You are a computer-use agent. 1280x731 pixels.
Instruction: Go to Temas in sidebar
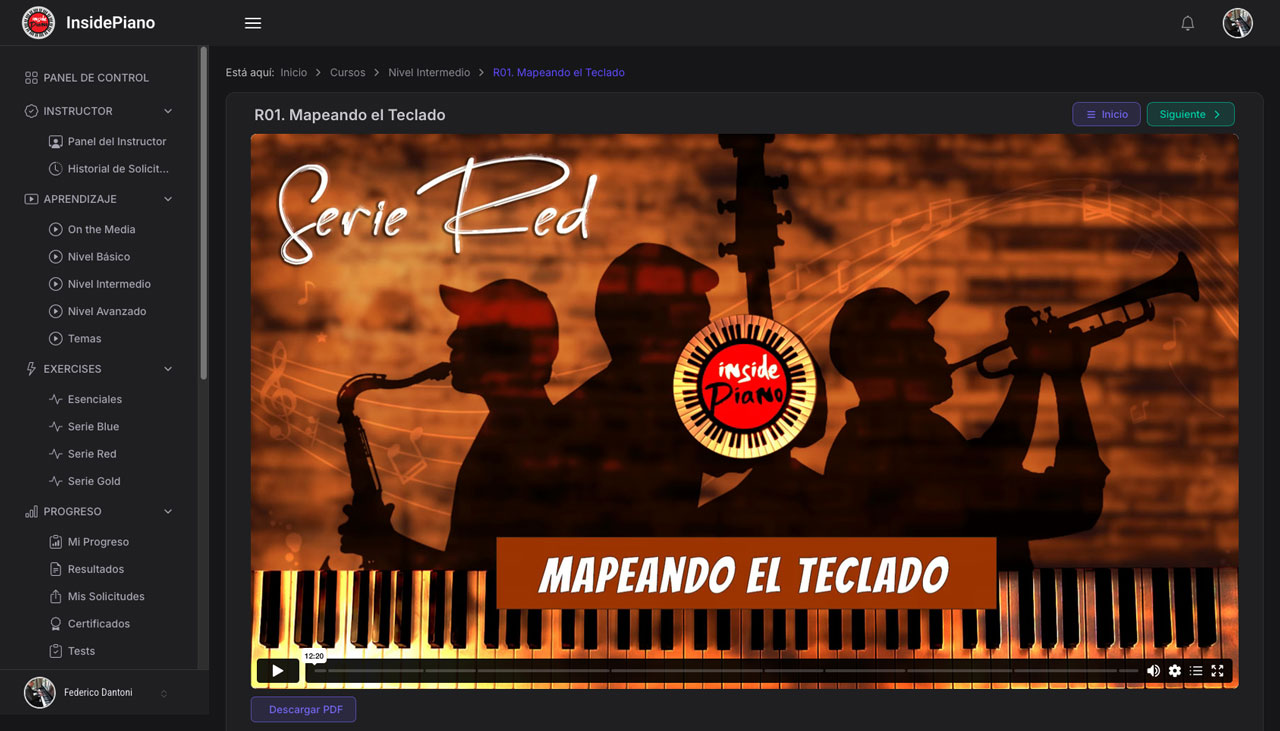(84, 339)
